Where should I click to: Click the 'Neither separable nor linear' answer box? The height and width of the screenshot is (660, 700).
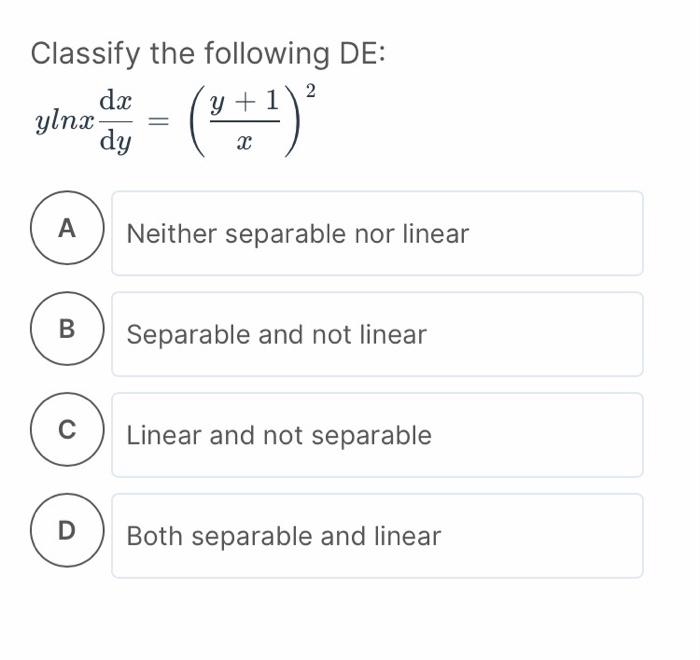[x=377, y=233]
